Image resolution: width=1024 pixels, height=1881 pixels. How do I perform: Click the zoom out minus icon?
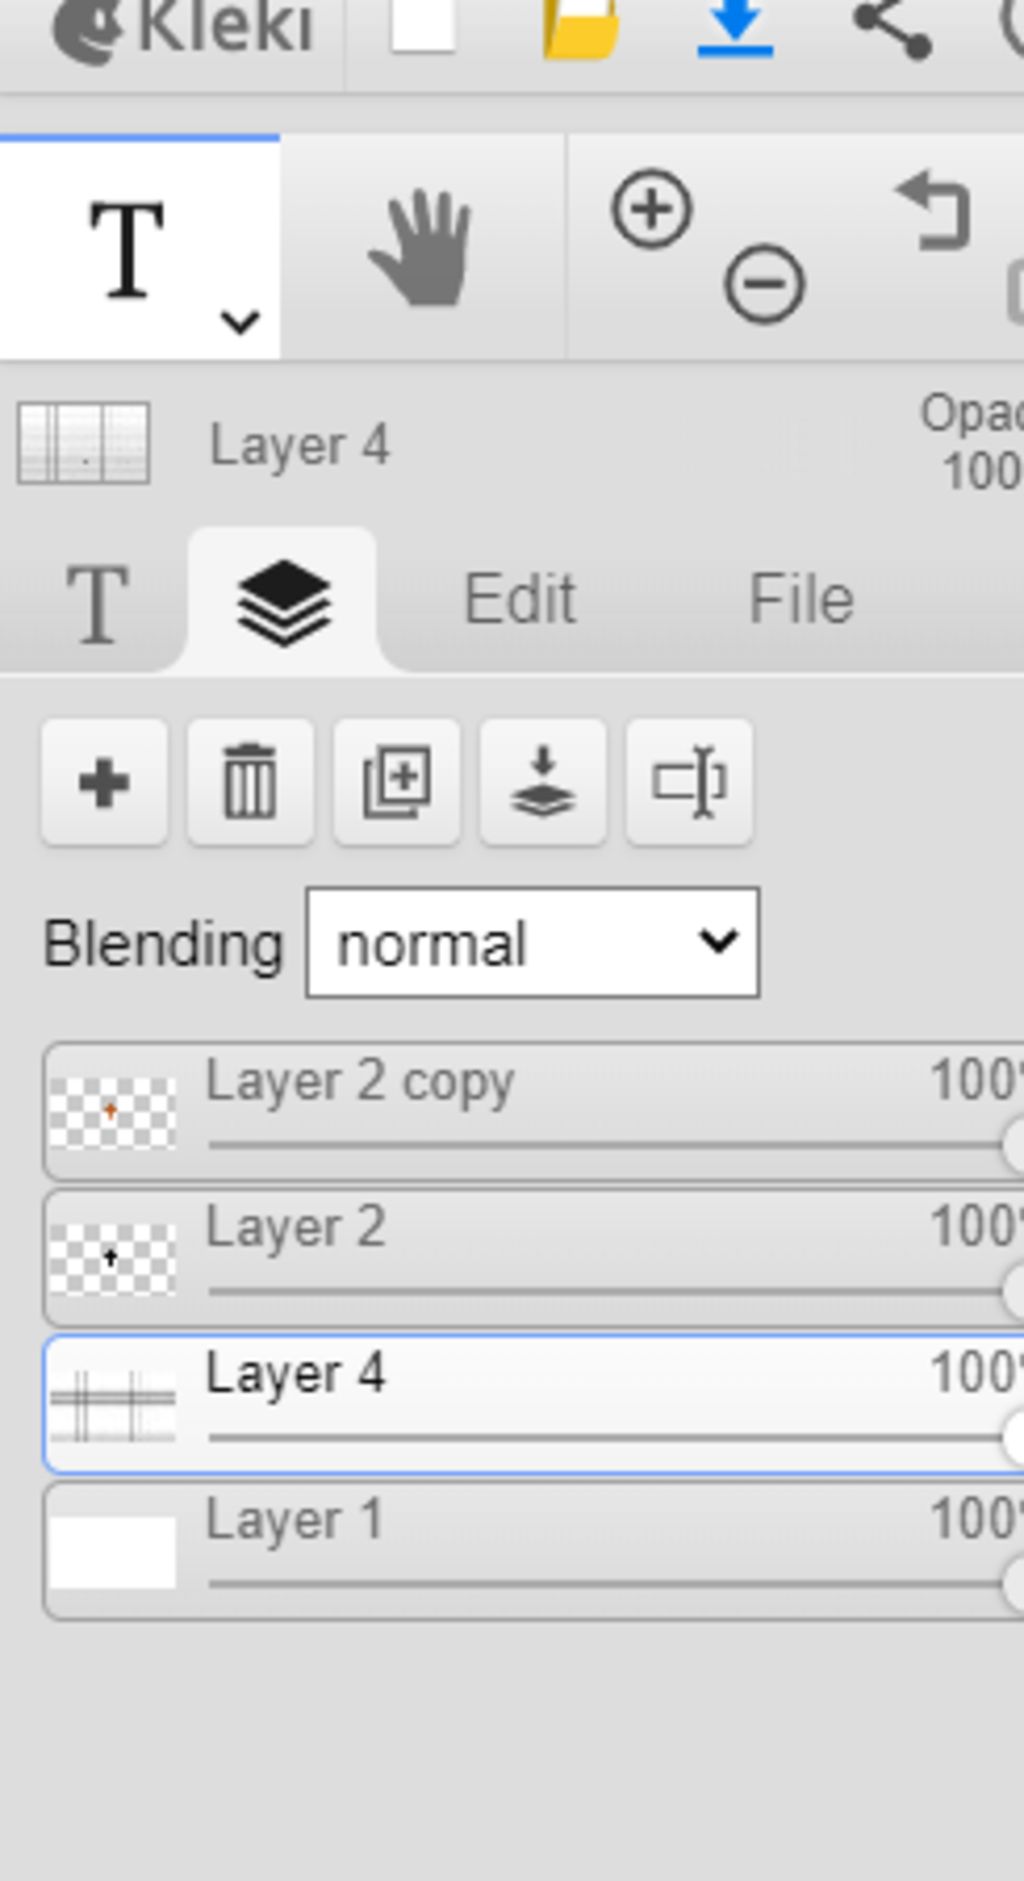pos(764,285)
